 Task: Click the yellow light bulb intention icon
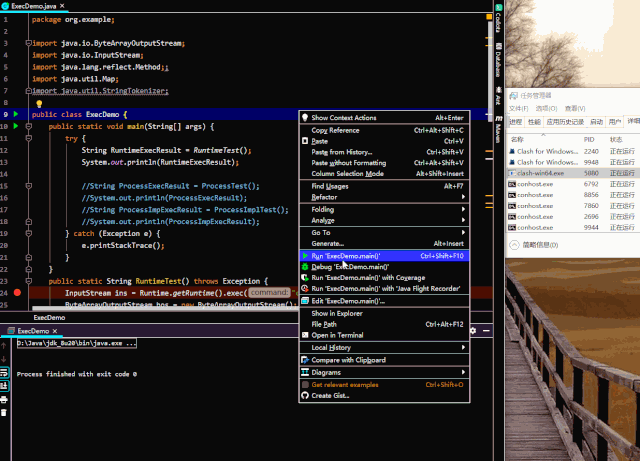click(x=39, y=104)
